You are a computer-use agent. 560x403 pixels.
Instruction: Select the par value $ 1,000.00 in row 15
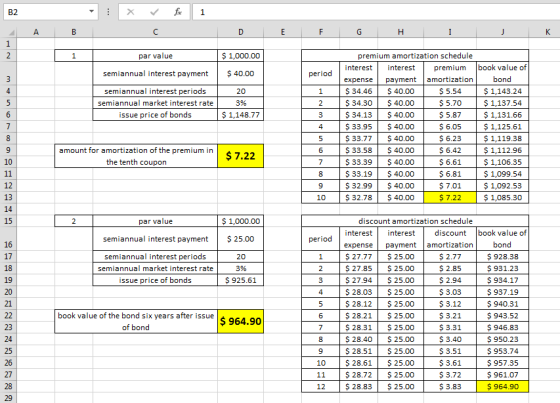[x=240, y=221]
